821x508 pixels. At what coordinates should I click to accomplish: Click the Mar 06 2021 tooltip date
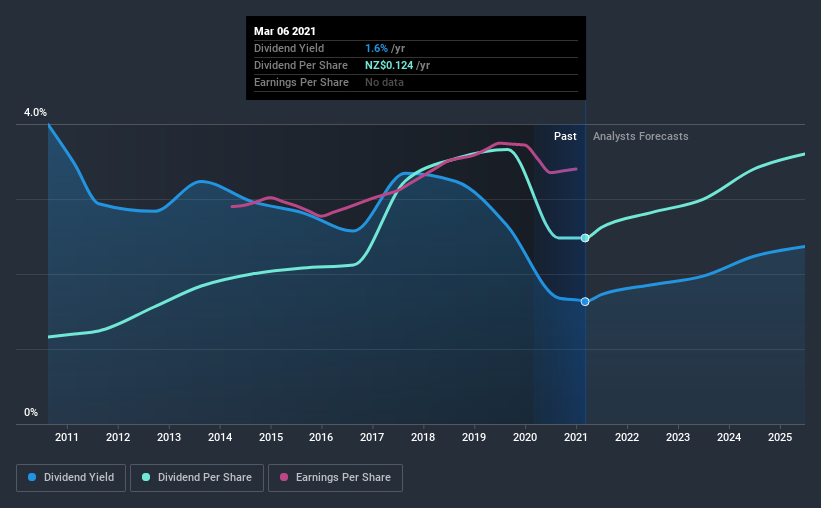point(285,31)
